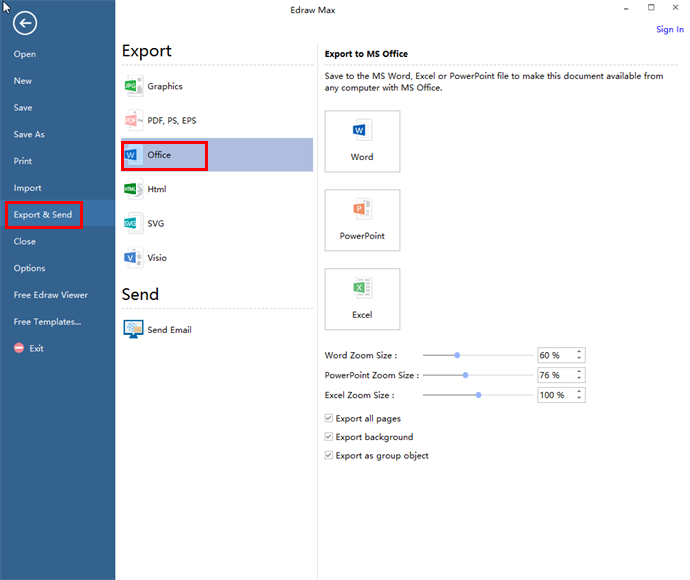
Task: Select Export & Send in sidebar
Action: pos(43,215)
